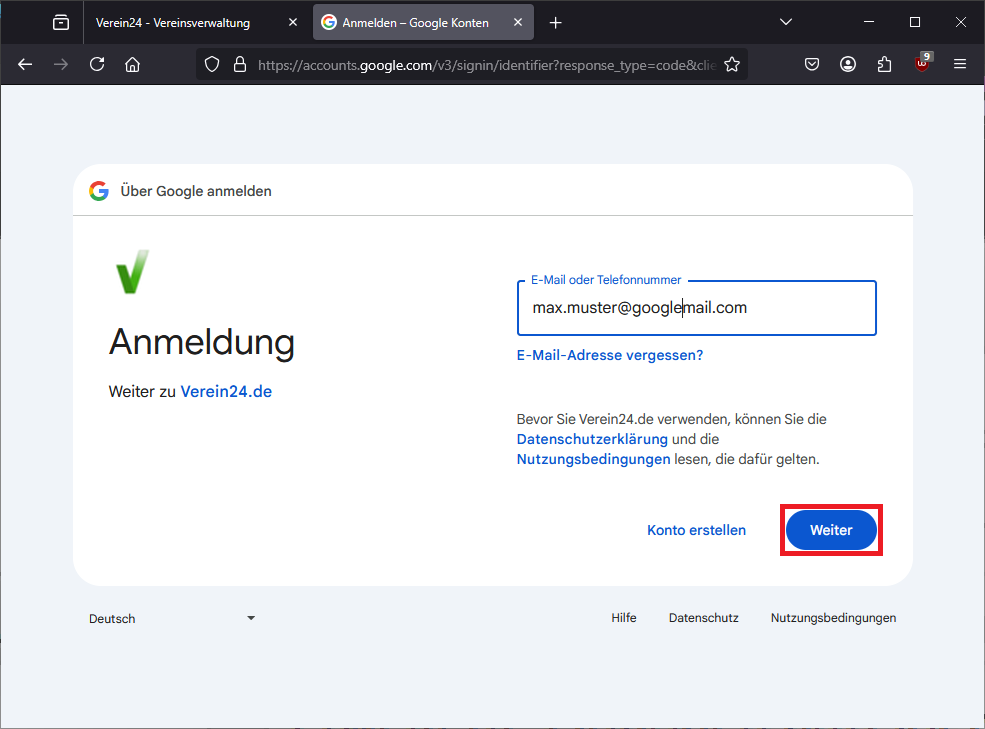
Task: Open the Datenschutz footer link
Action: click(704, 618)
